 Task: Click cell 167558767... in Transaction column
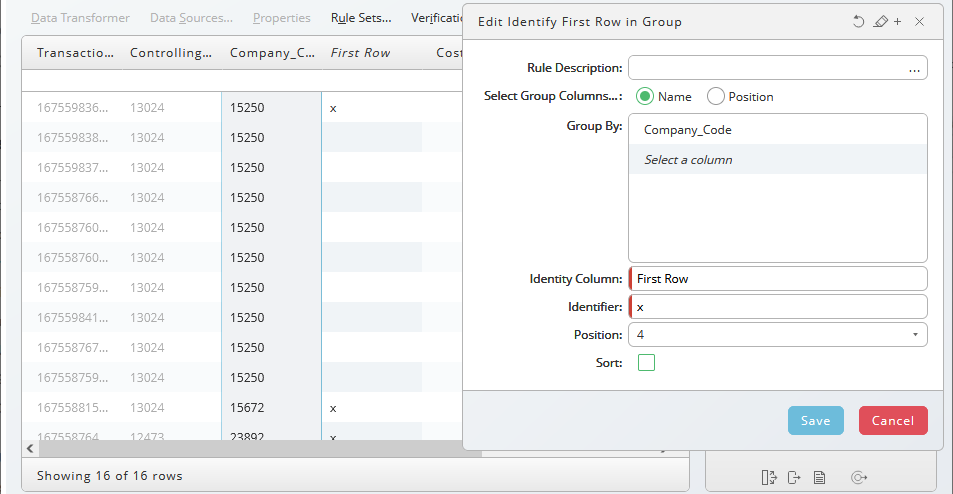pyautogui.click(x=72, y=348)
